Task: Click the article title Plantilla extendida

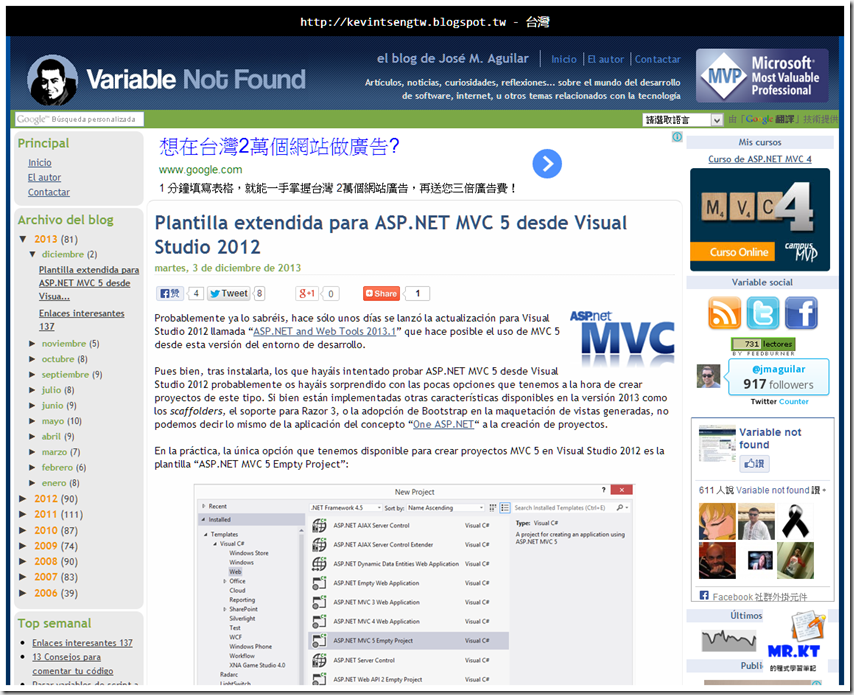Action: [391, 235]
